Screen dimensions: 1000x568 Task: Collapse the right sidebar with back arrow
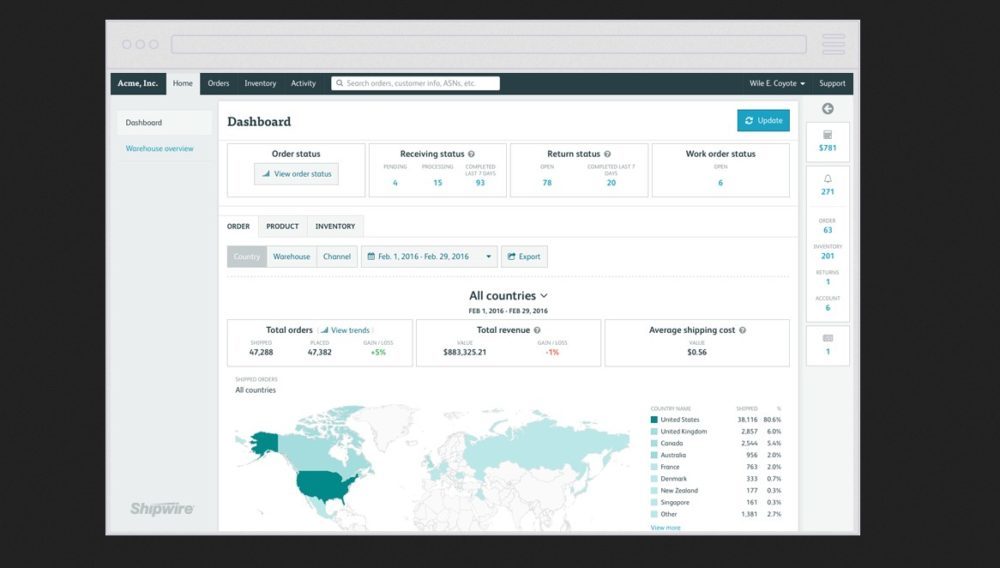point(827,108)
